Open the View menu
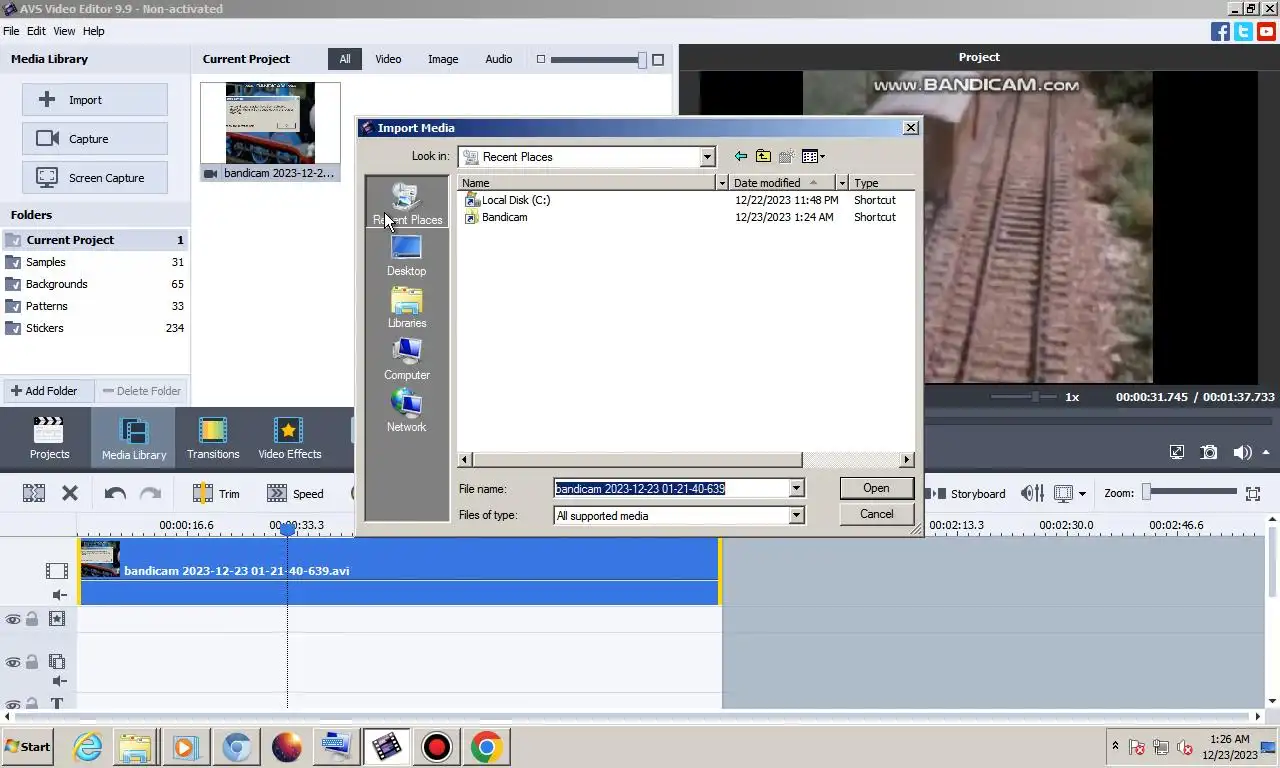Screen dimensions: 1280x768 [x=64, y=31]
